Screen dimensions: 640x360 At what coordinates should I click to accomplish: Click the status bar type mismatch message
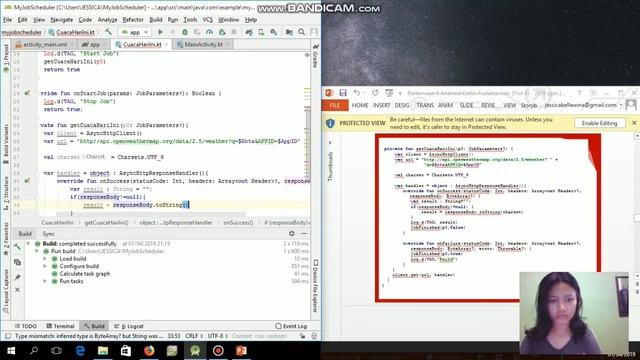pyautogui.click(x=89, y=336)
